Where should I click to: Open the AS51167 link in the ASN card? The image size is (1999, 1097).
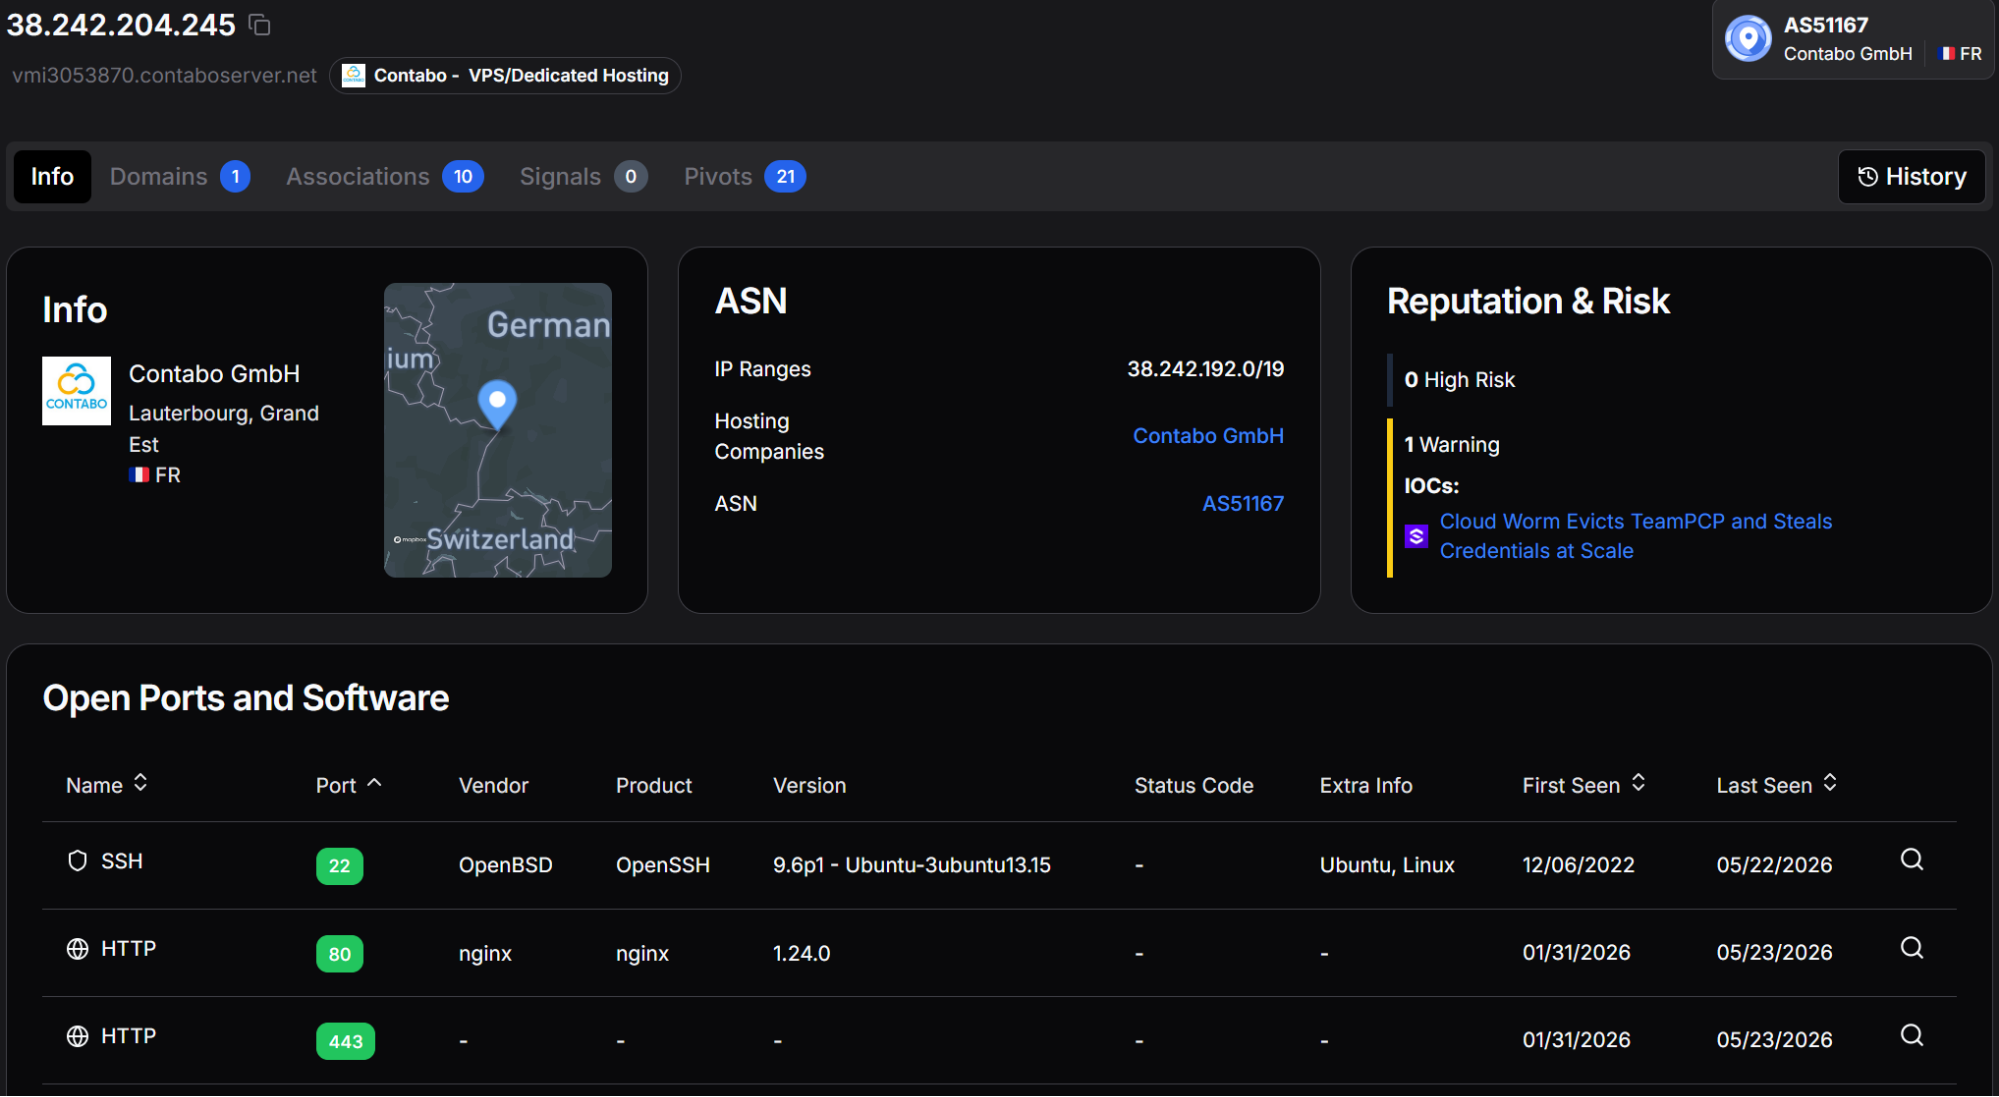coord(1243,504)
